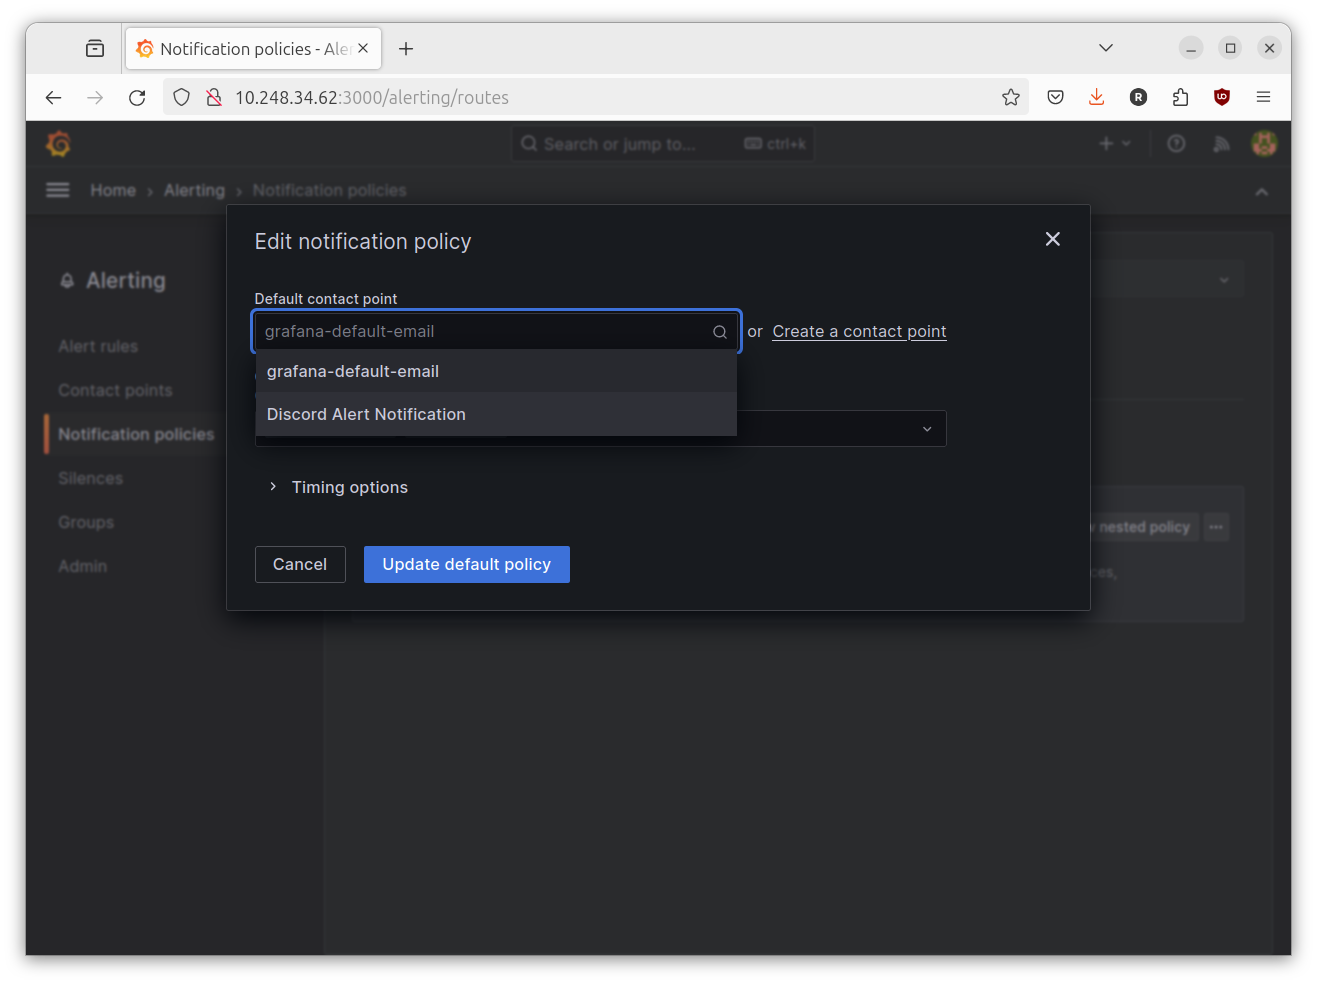Click the Save to Pocket icon

pos(1055,97)
